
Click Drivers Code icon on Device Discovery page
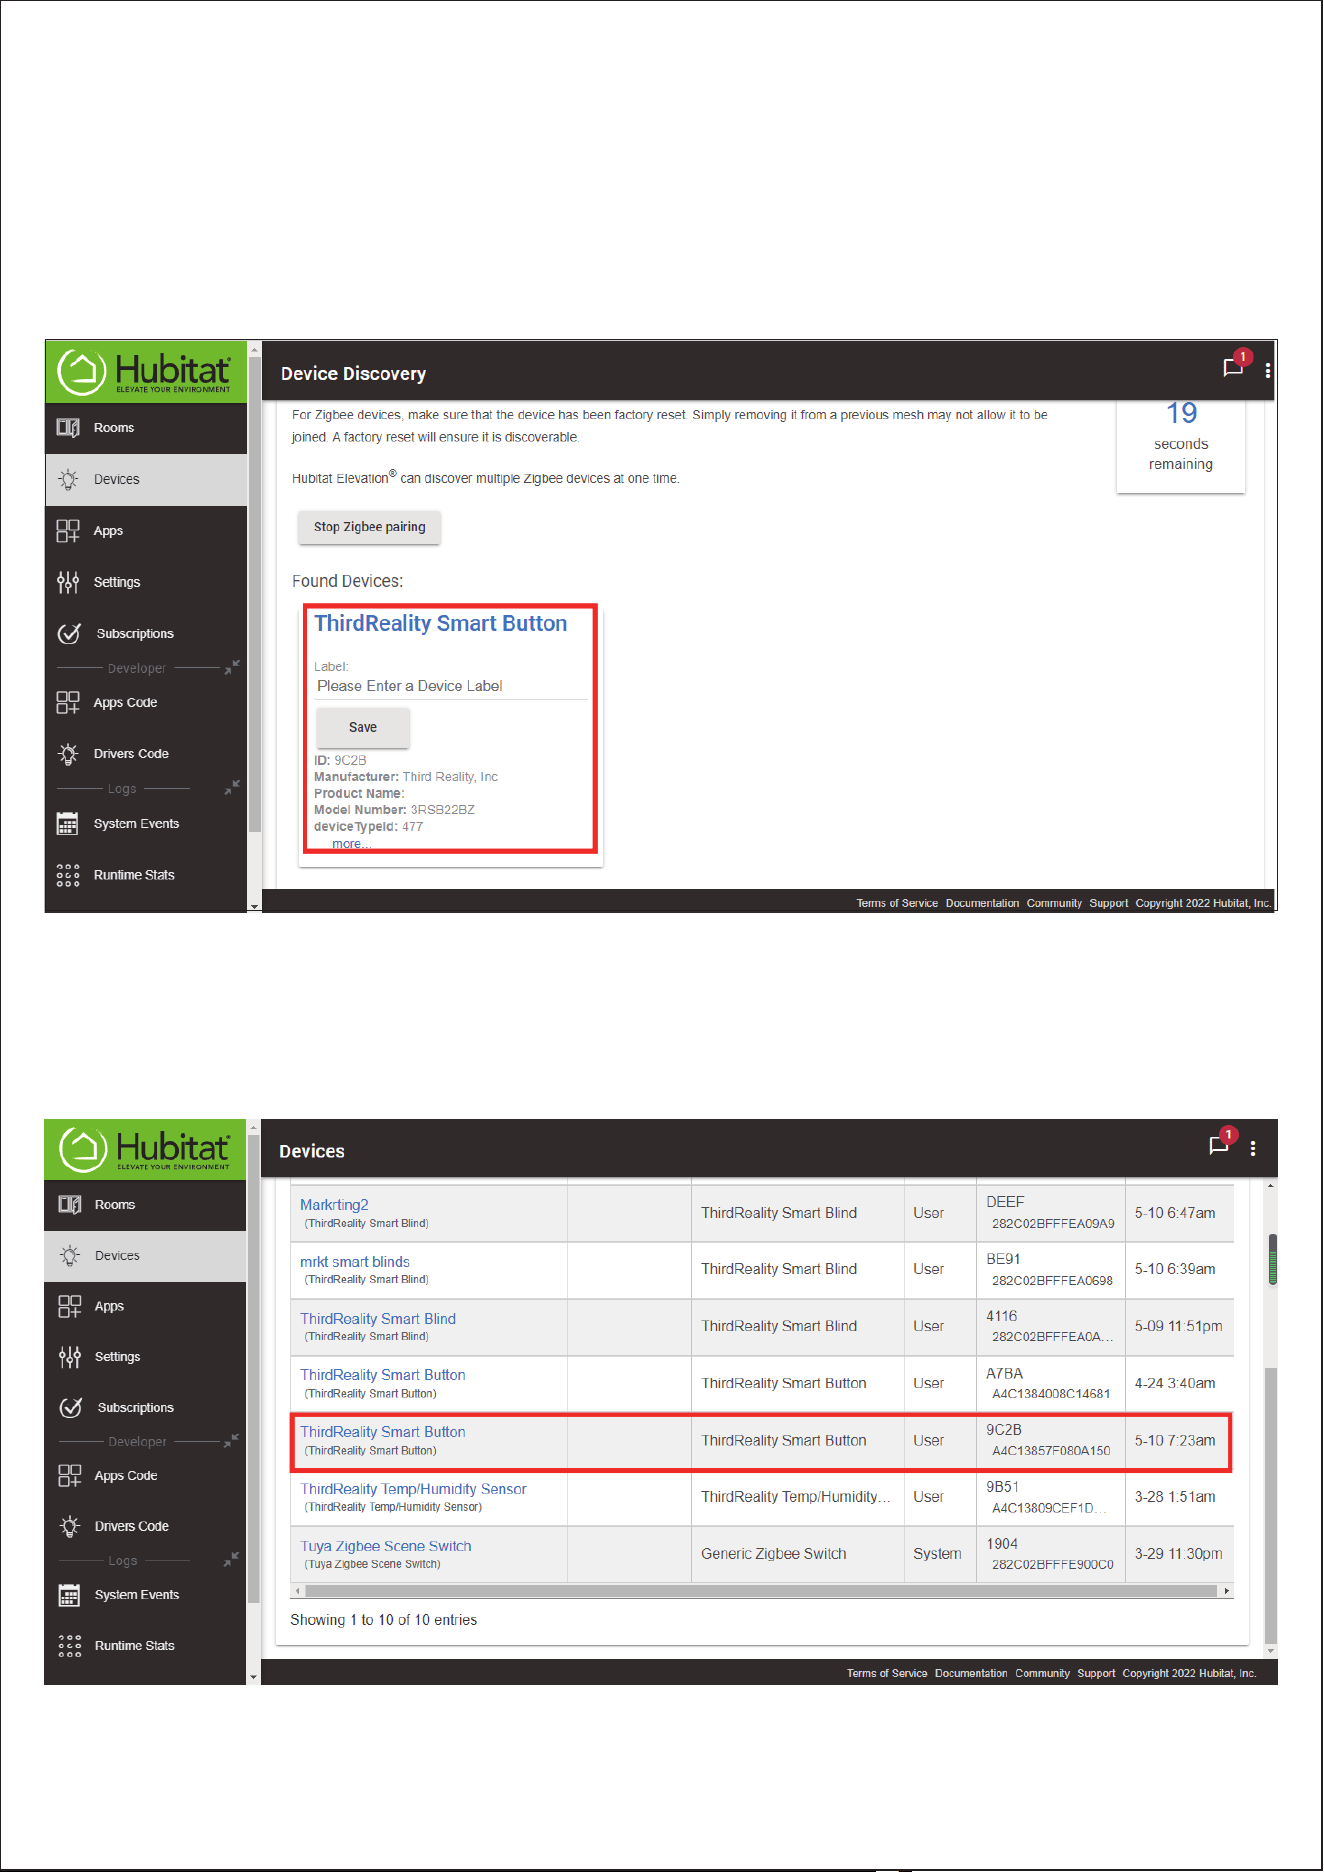tap(68, 754)
